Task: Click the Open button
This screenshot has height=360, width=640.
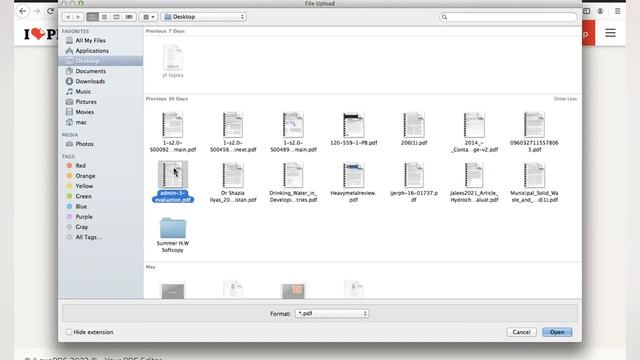Action: click(557, 332)
